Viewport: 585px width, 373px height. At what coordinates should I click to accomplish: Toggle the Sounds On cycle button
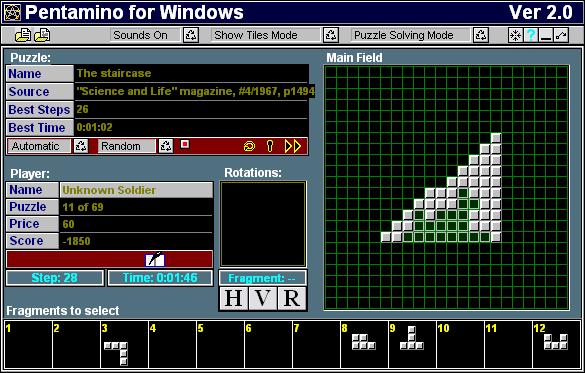point(191,35)
